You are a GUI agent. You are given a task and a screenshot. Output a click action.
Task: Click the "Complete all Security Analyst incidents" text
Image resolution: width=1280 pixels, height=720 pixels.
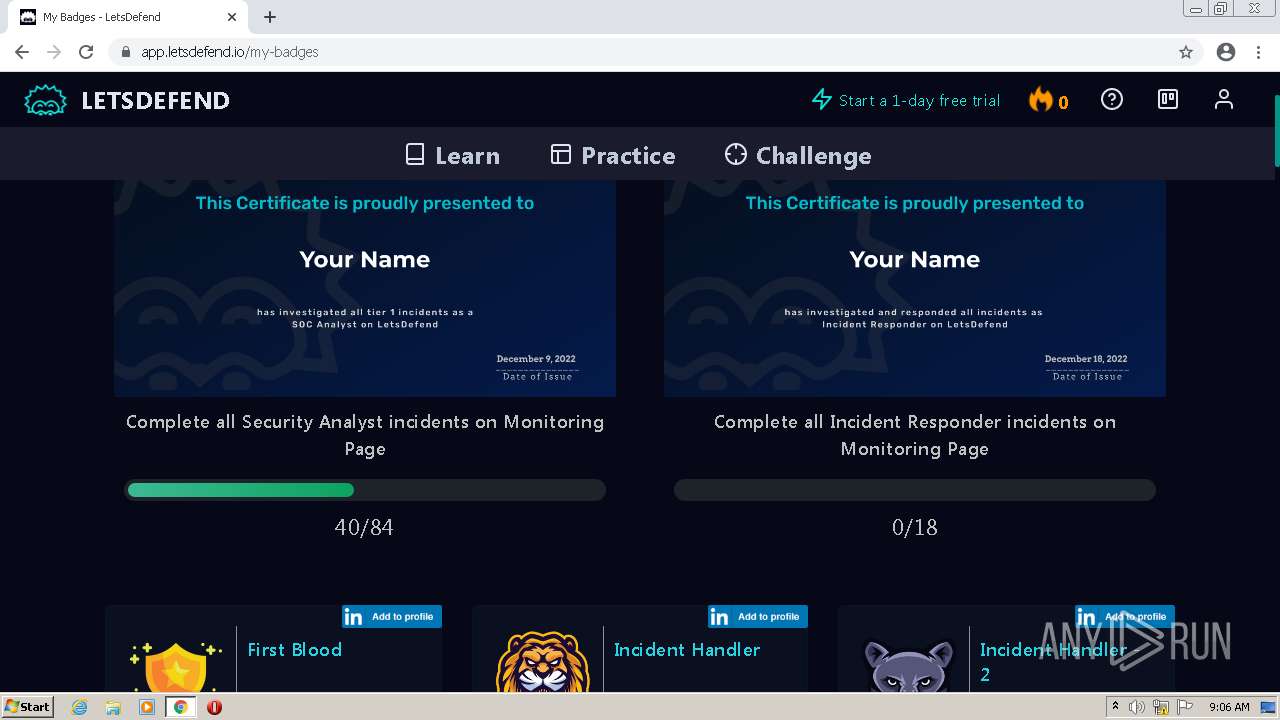click(x=365, y=435)
